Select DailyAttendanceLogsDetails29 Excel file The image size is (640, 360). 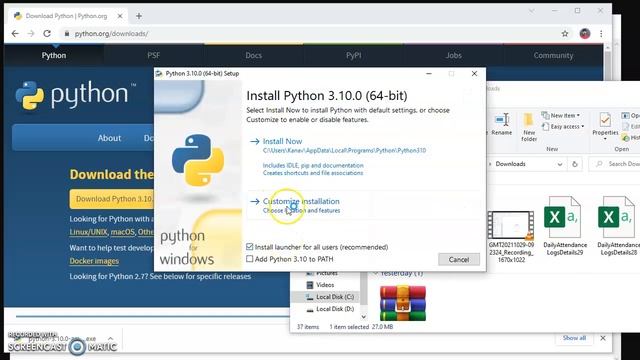pyautogui.click(x=565, y=227)
